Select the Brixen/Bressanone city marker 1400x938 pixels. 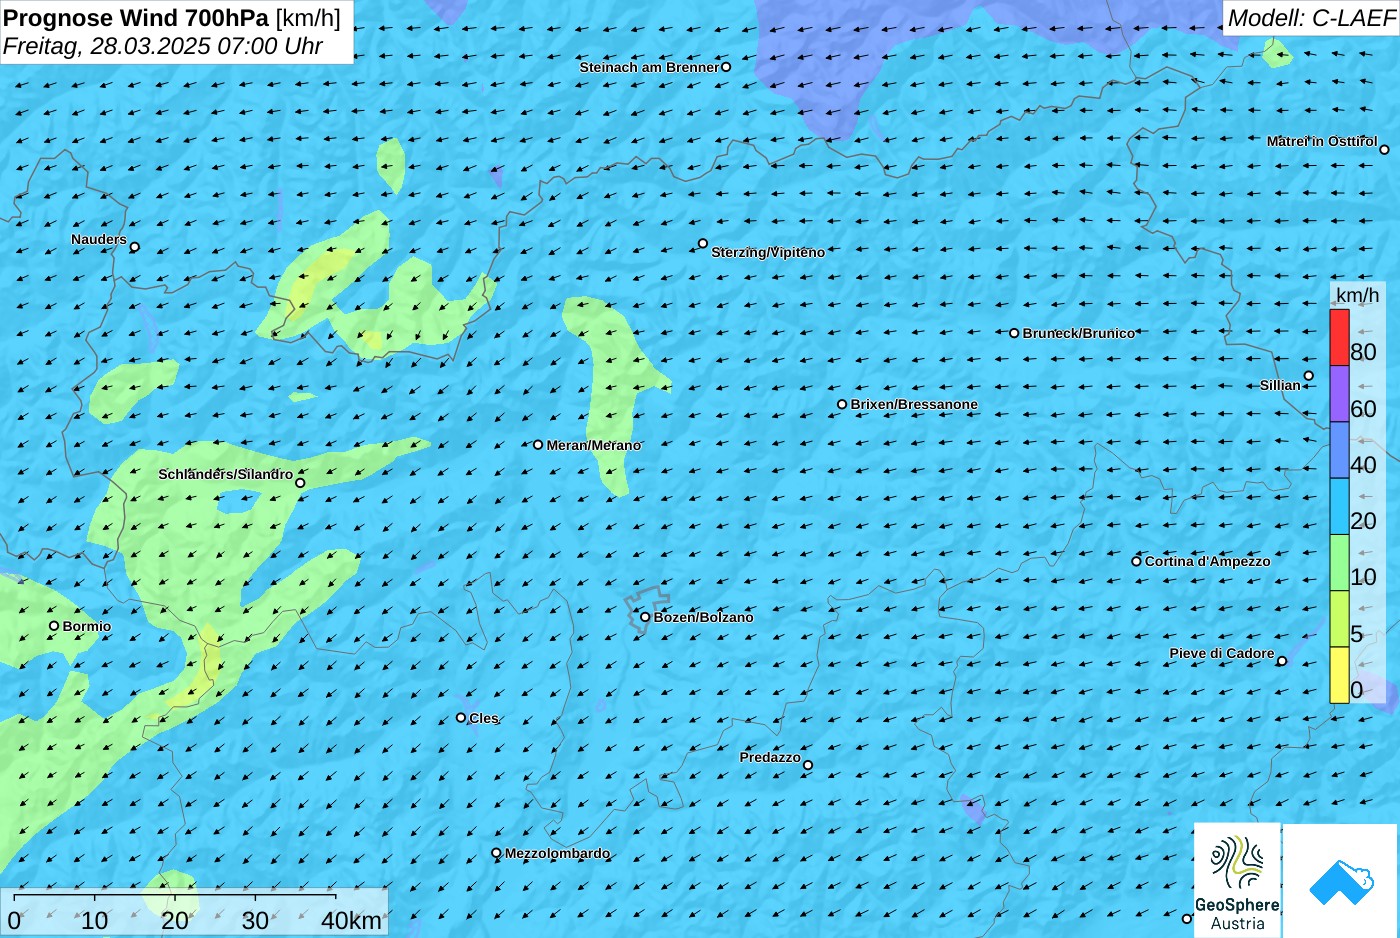coord(842,405)
